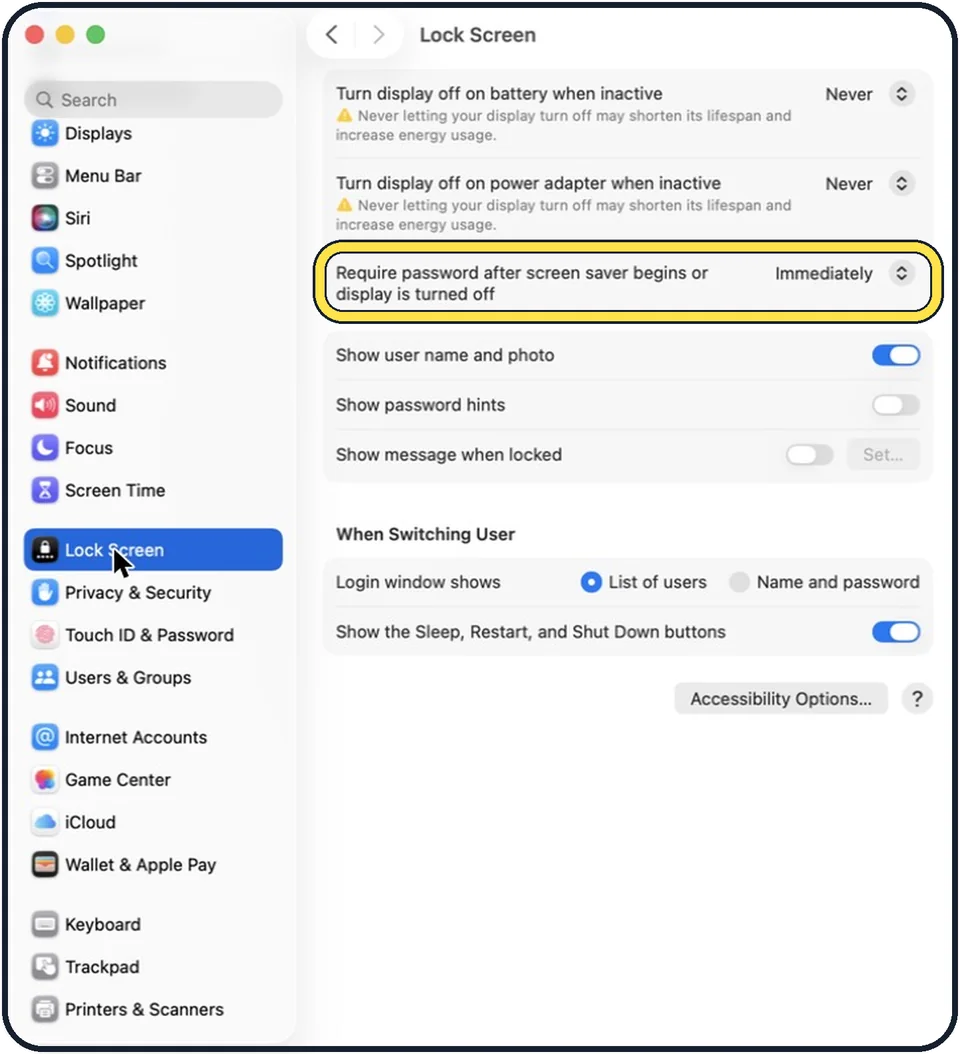Image resolution: width=960 pixels, height=1054 pixels.
Task: Click the help question mark button
Action: [917, 699]
